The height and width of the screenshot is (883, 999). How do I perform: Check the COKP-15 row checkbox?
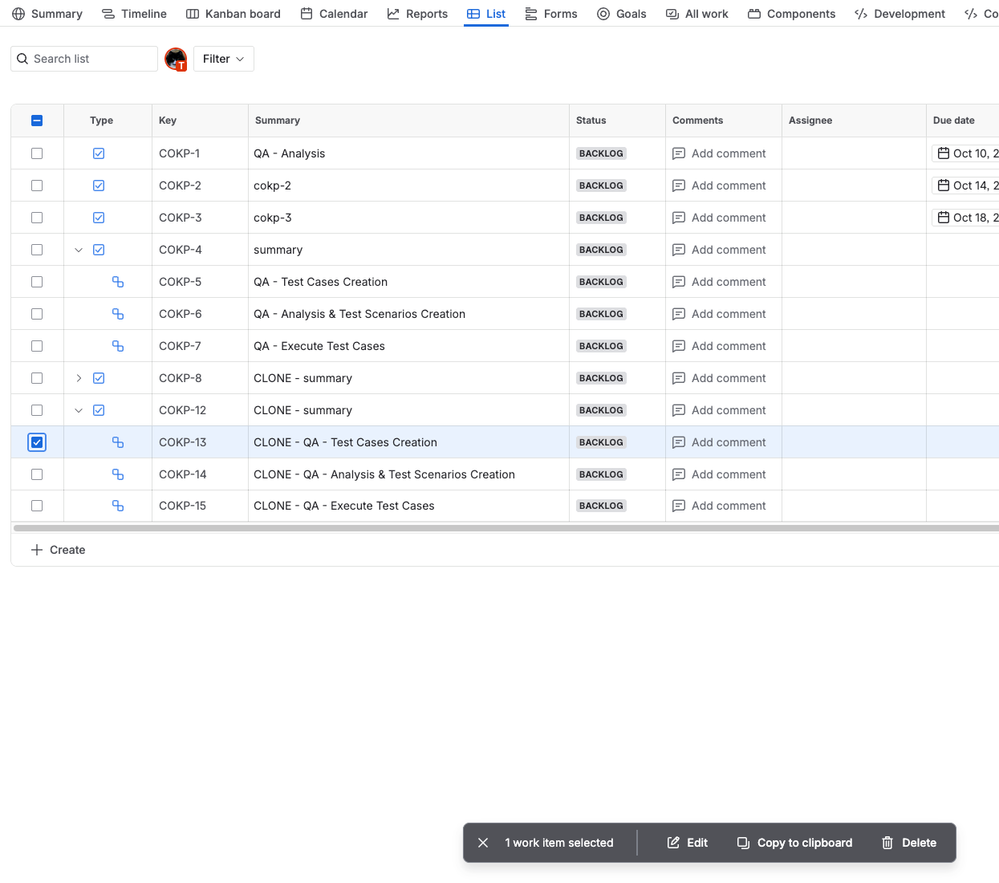(37, 506)
